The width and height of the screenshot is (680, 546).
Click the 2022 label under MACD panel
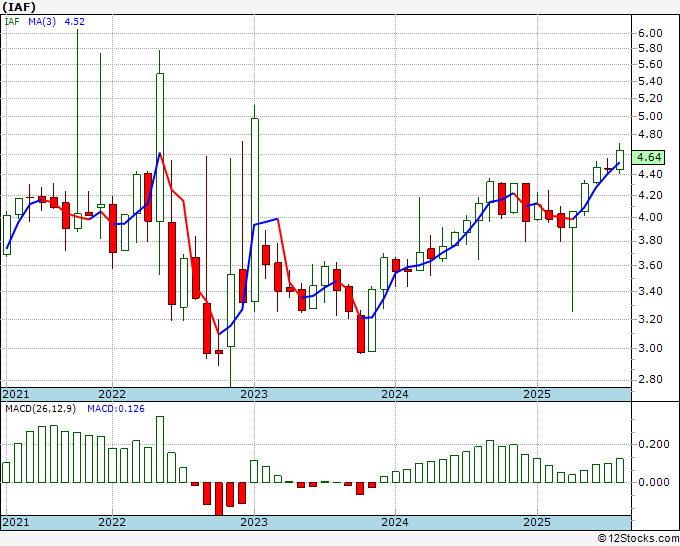tap(112, 522)
